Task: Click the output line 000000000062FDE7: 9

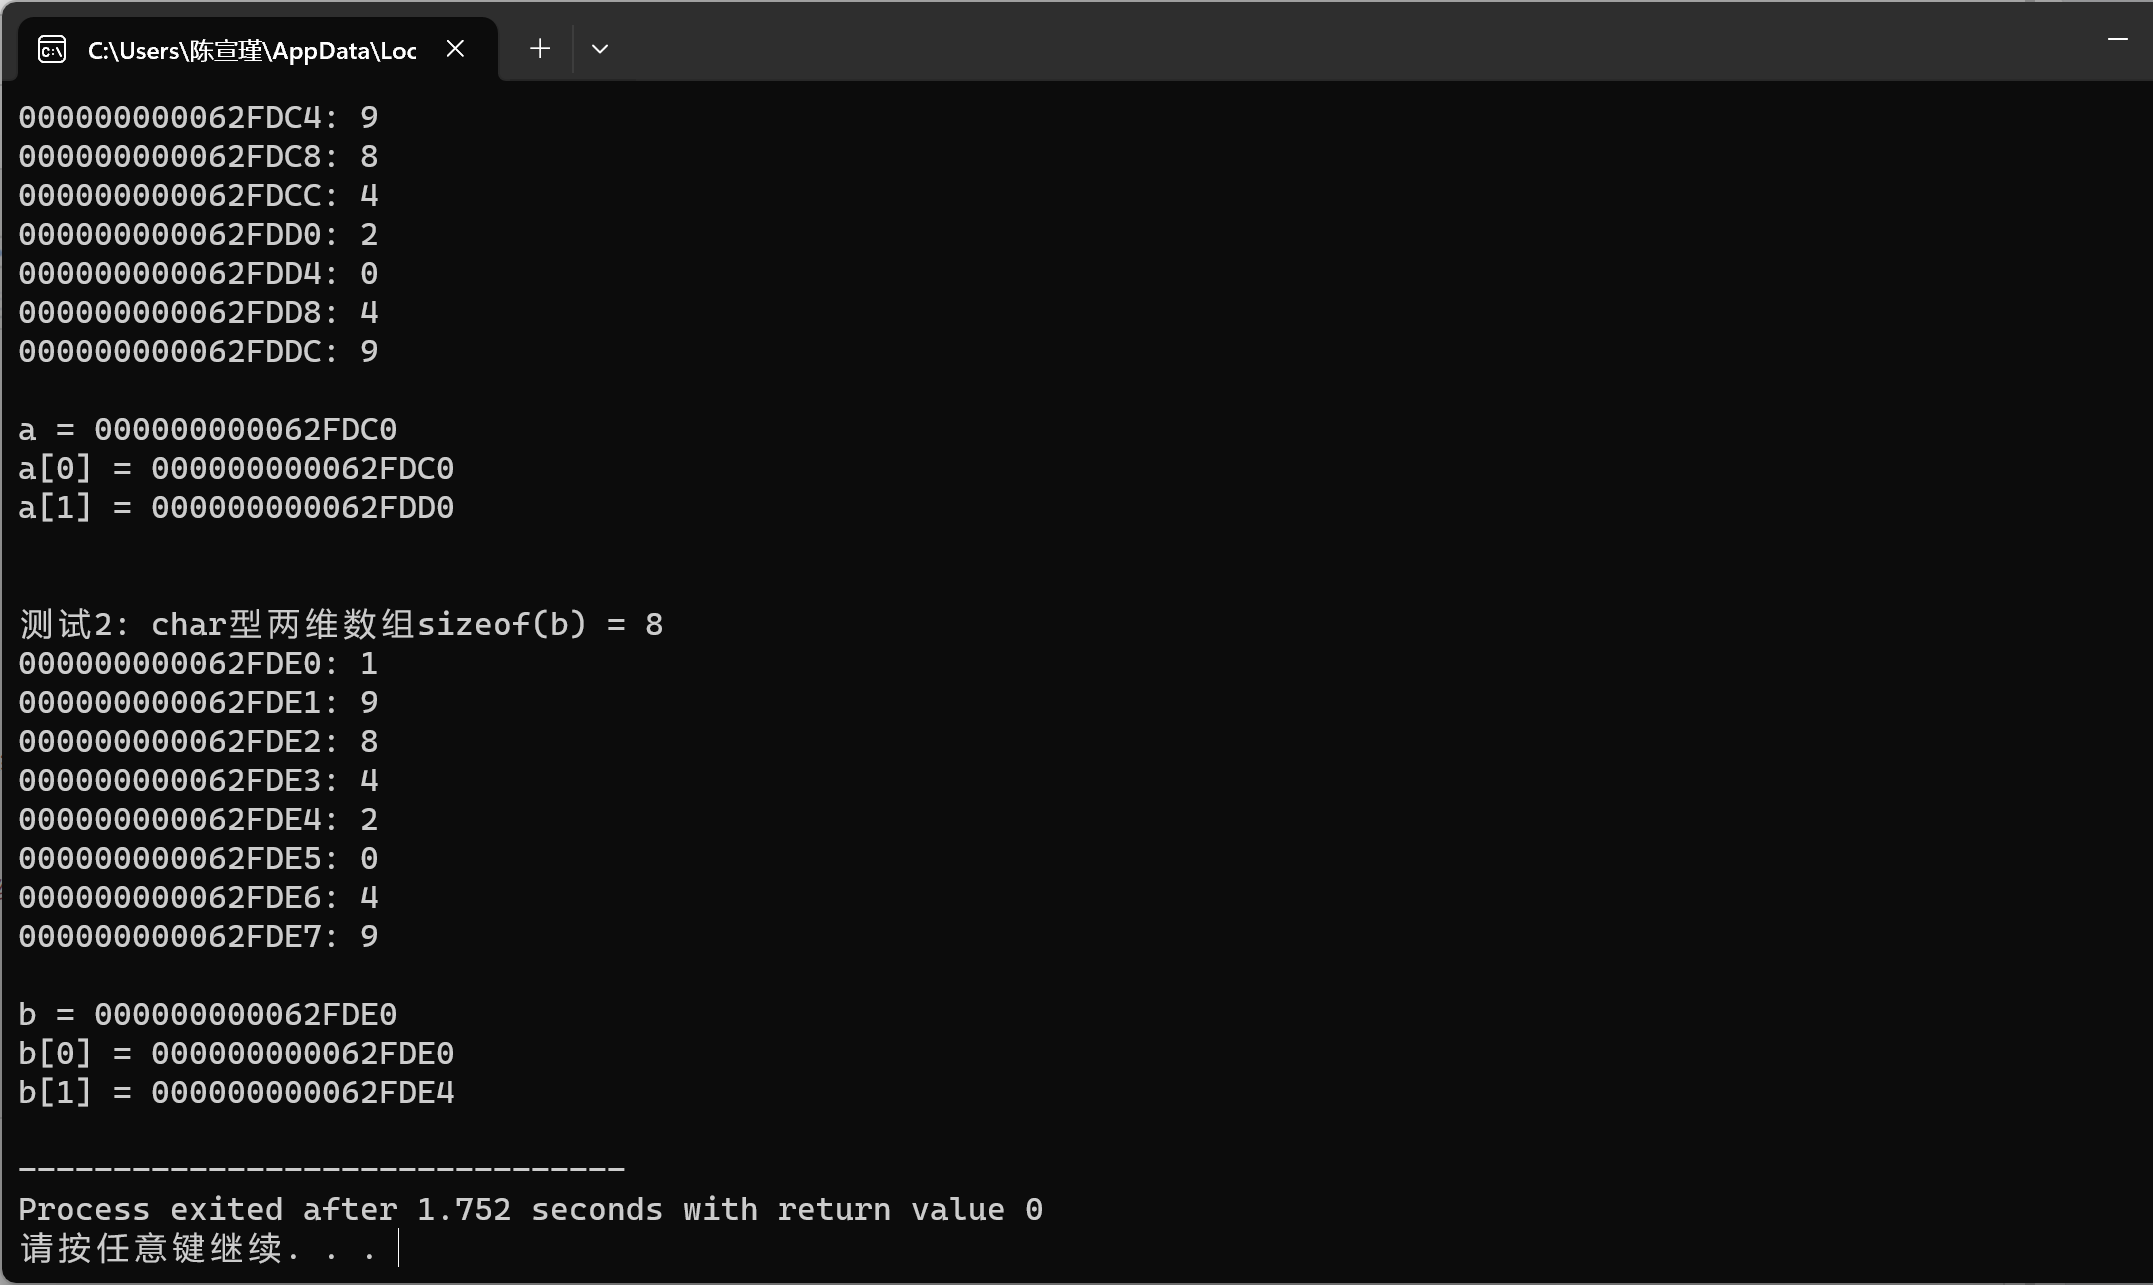Action: pos(198,937)
